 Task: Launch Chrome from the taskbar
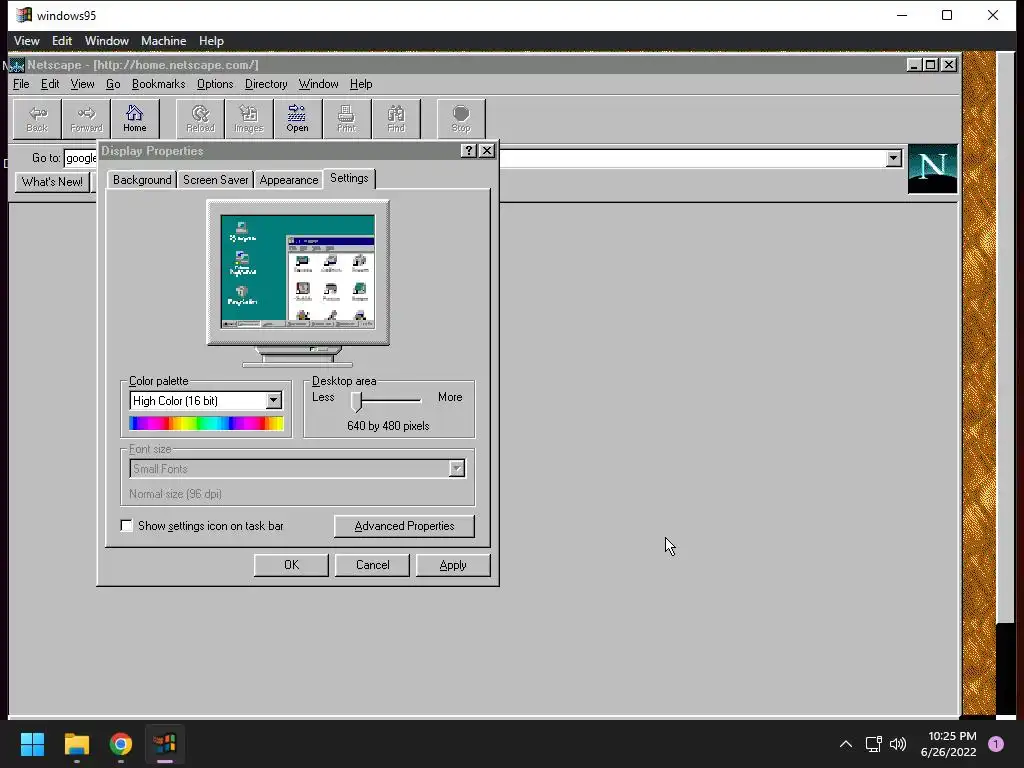pos(121,744)
